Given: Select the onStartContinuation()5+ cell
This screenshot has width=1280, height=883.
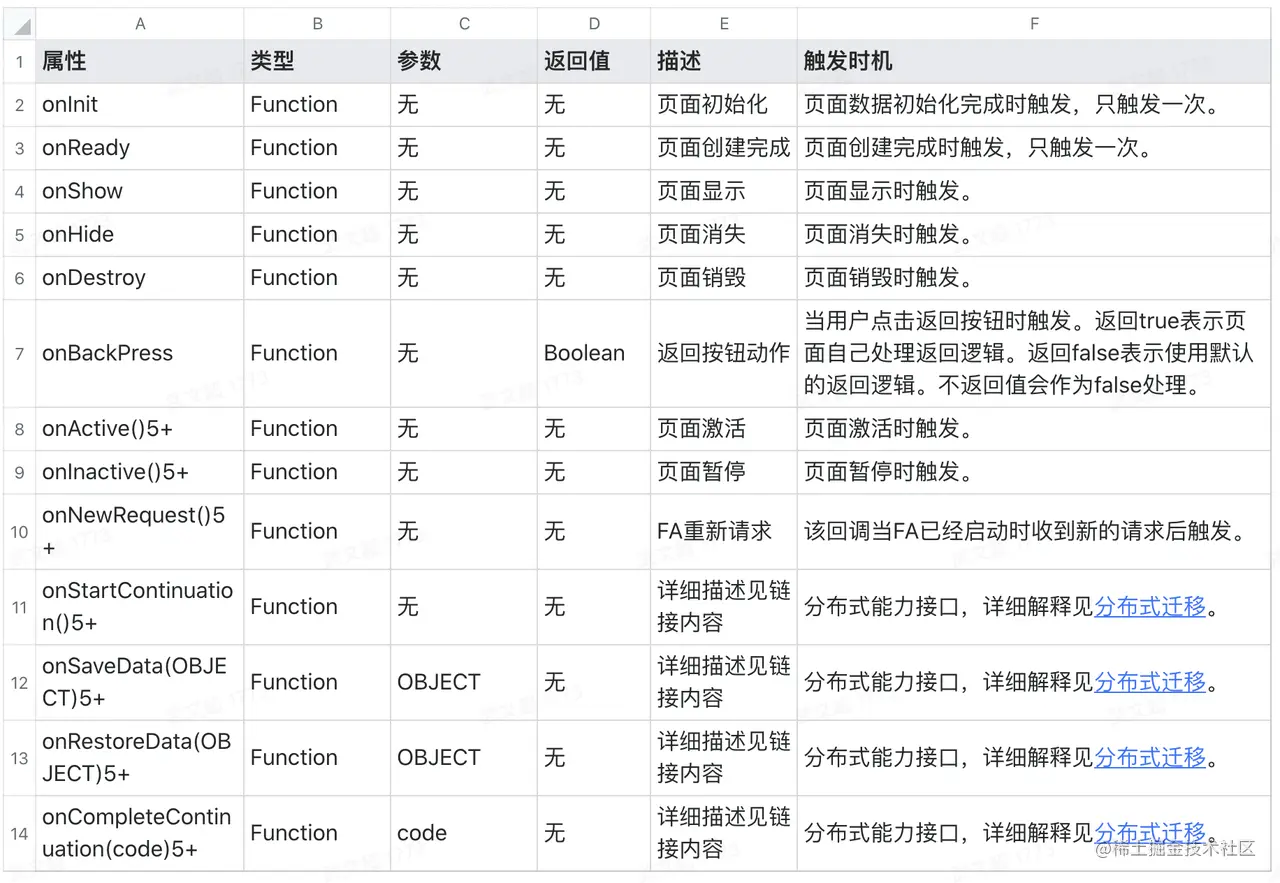Looking at the screenshot, I should tap(140, 606).
